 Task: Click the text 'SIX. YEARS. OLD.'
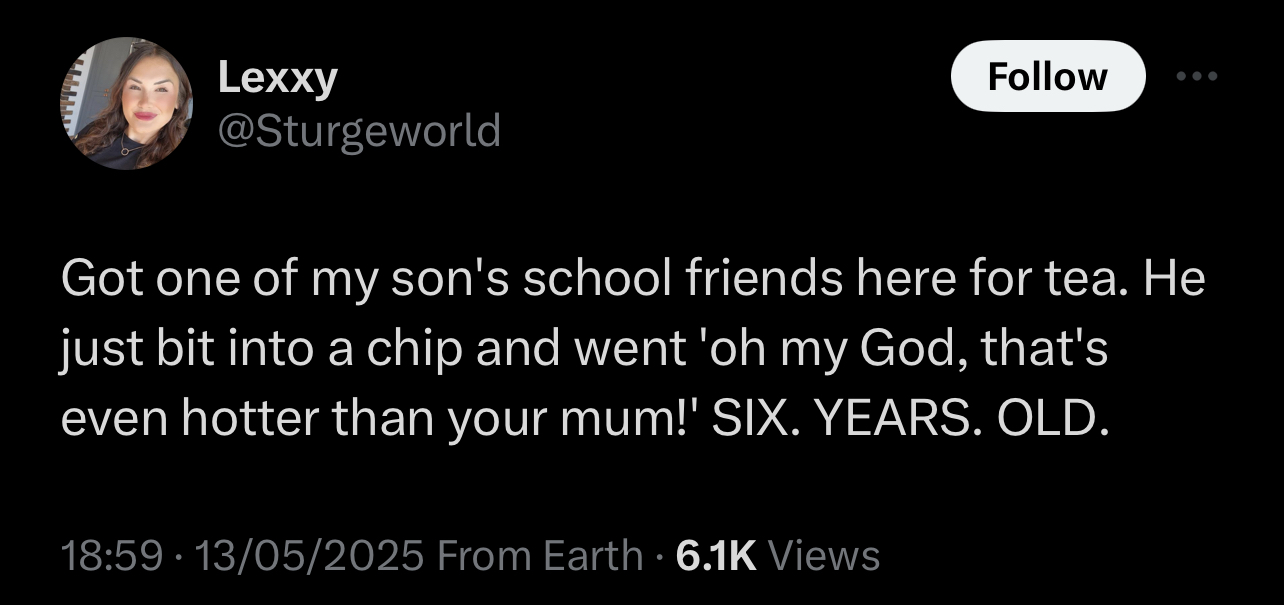click(914, 422)
